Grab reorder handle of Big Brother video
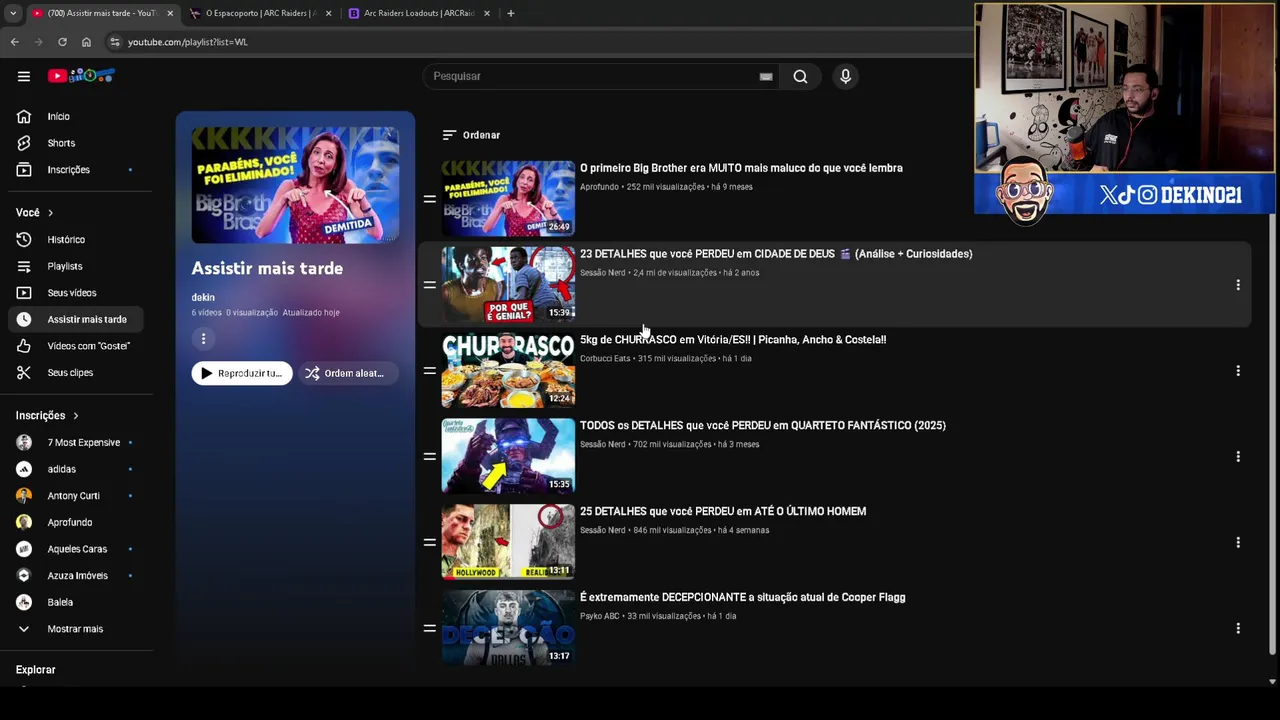The height and width of the screenshot is (720, 1280). (x=430, y=199)
